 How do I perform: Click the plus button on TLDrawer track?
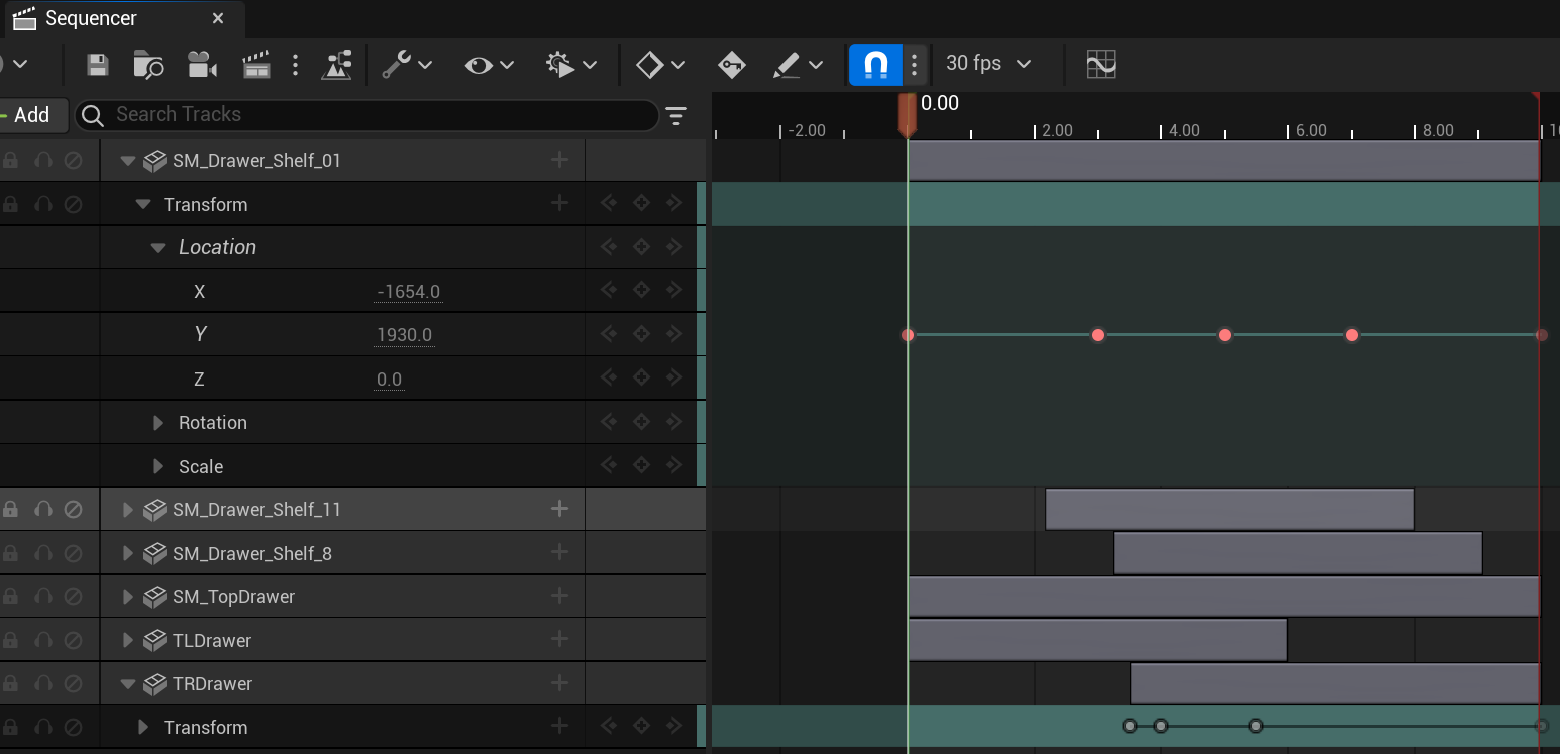(559, 640)
